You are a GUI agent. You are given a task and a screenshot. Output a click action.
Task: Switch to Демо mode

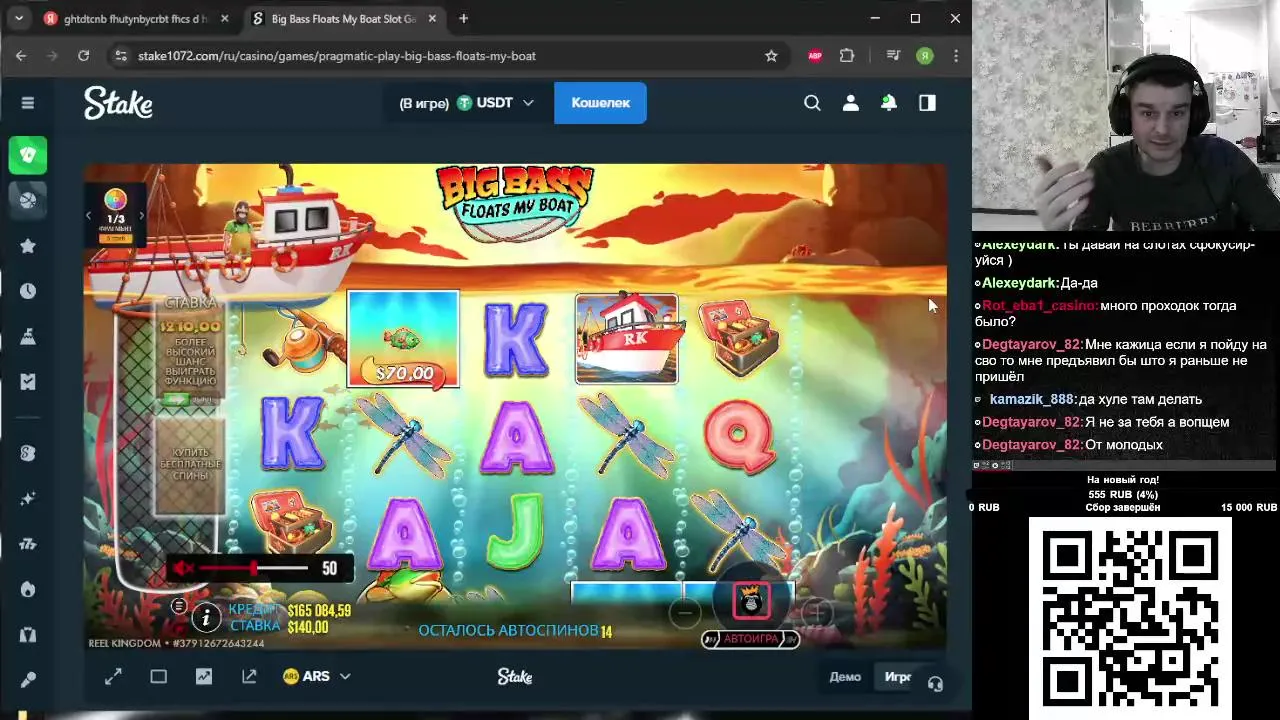click(x=845, y=677)
